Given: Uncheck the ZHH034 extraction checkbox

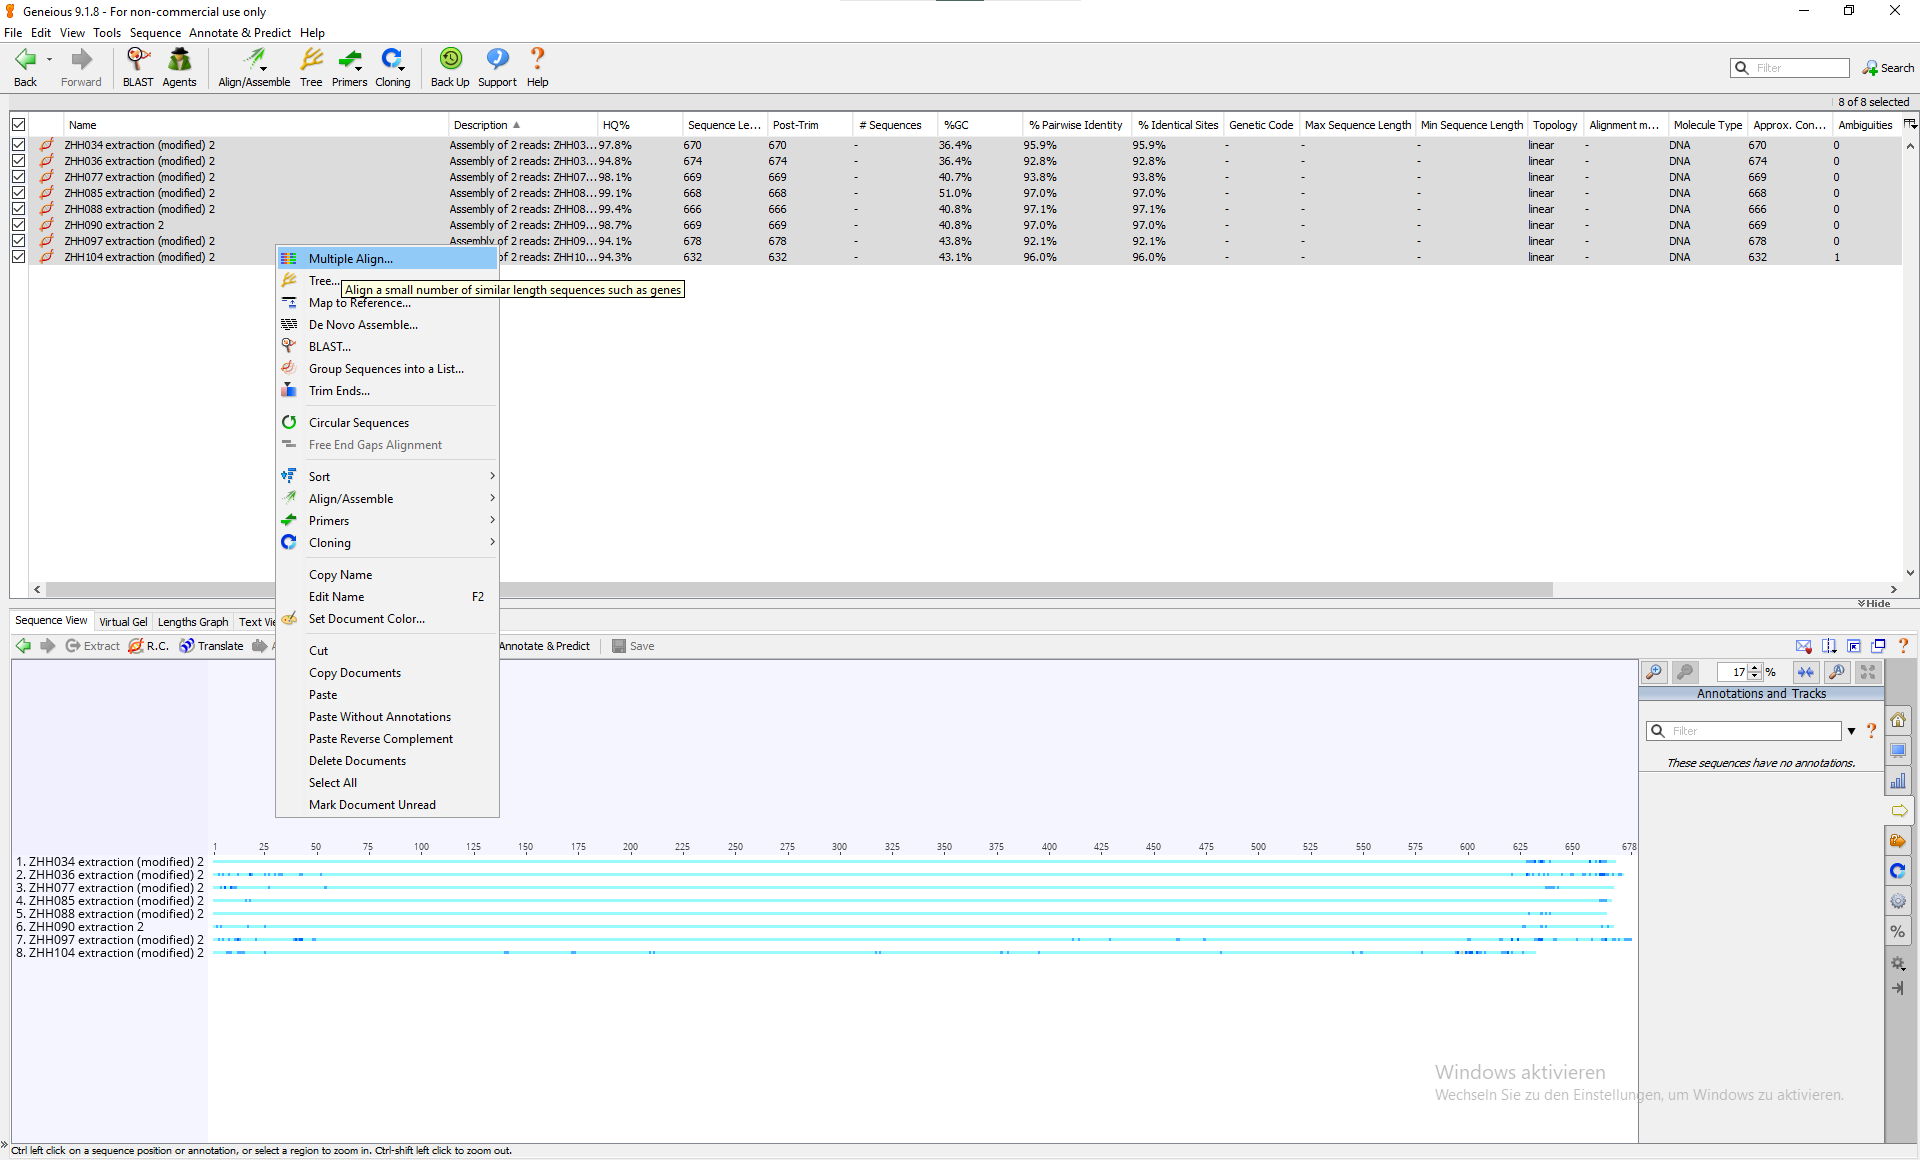Looking at the screenshot, I should click(18, 145).
